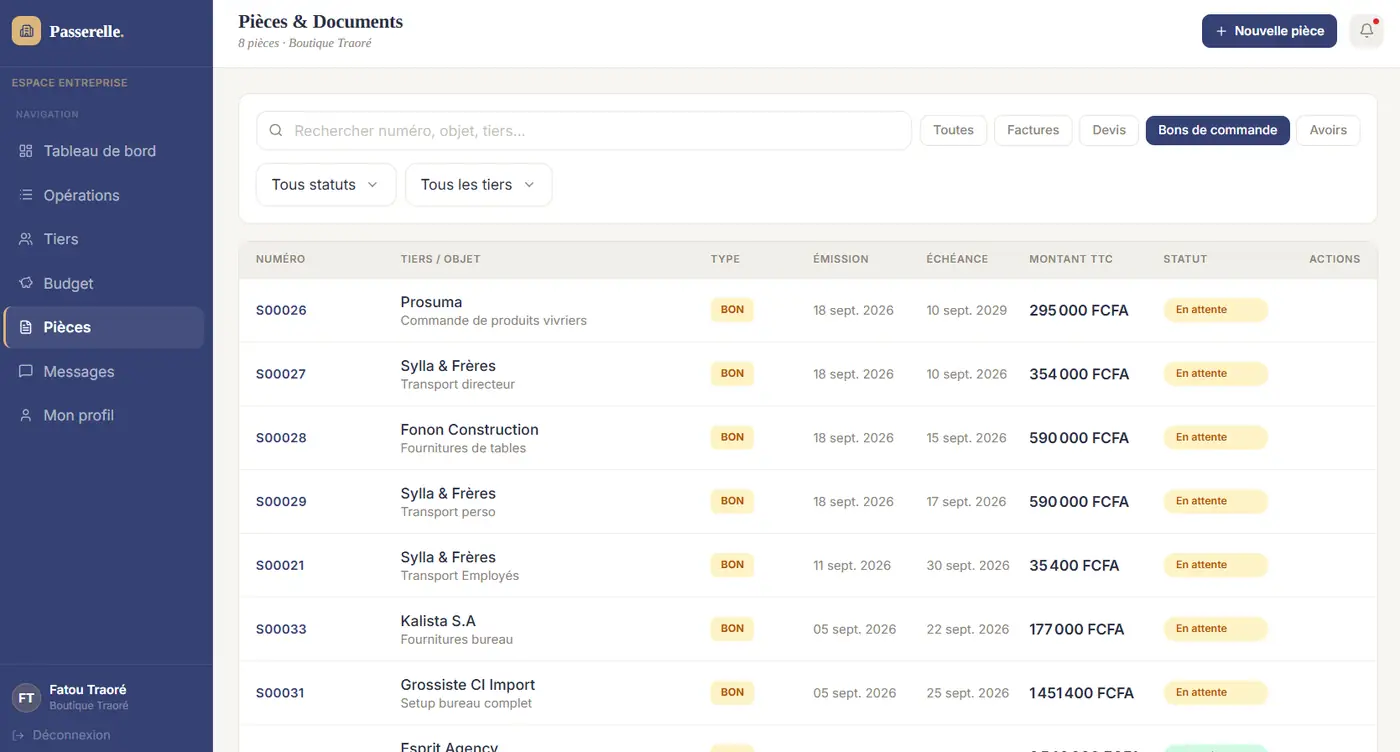Click the Passerelle logo icon

26,31
